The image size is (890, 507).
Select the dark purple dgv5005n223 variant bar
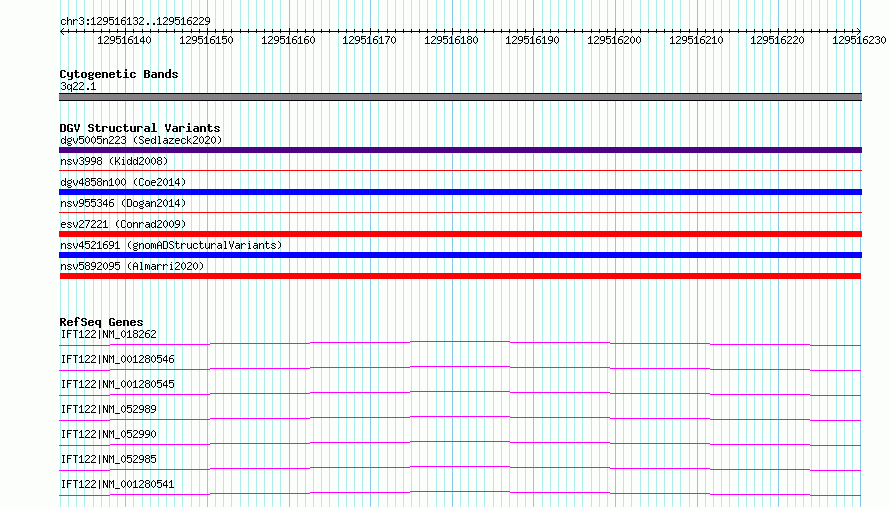pyautogui.click(x=460, y=150)
